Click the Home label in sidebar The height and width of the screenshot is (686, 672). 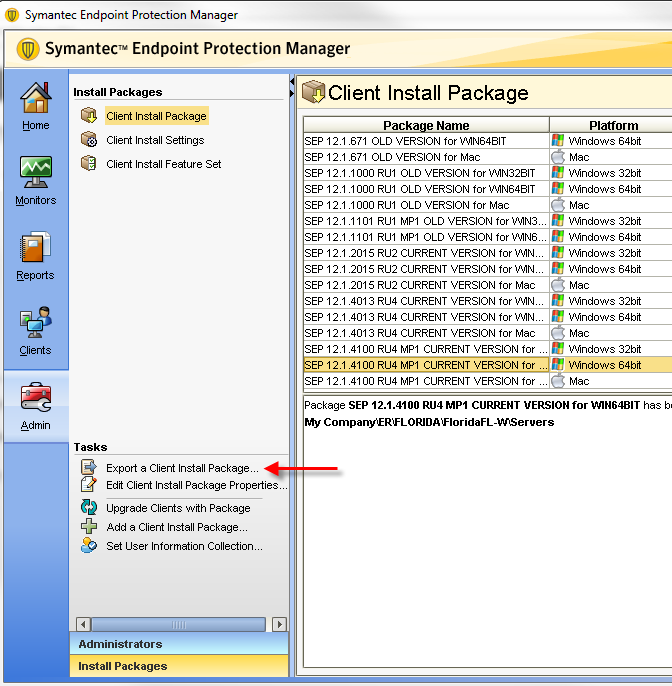(36, 125)
